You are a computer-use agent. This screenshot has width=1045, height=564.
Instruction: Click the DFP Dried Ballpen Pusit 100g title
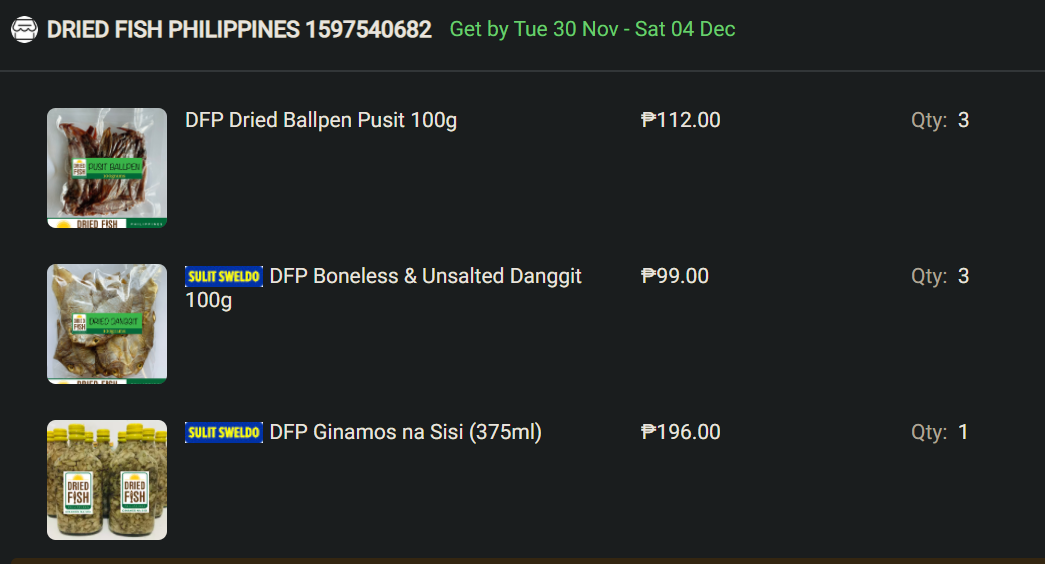click(321, 120)
